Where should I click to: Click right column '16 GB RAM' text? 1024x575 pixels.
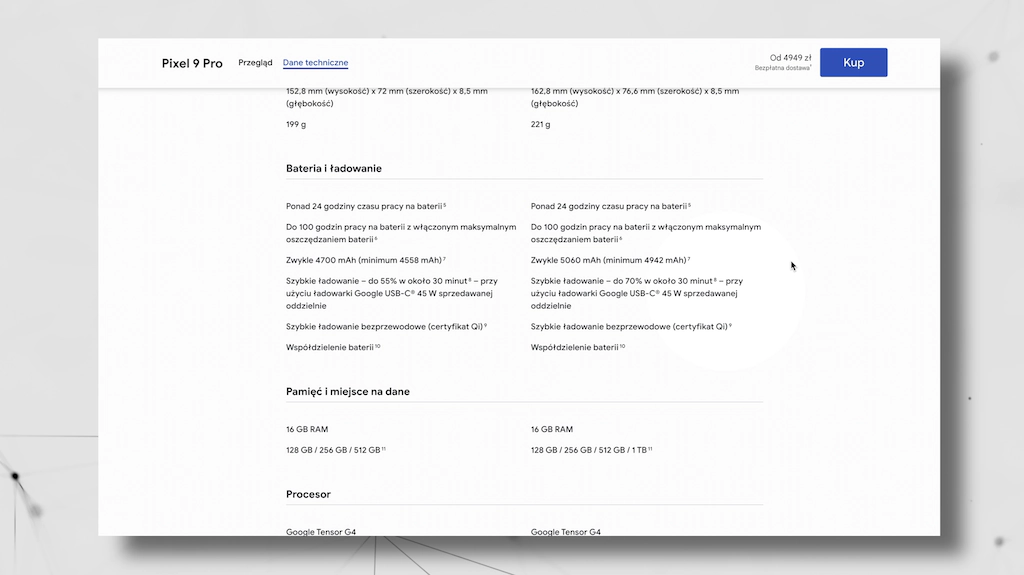[552, 429]
